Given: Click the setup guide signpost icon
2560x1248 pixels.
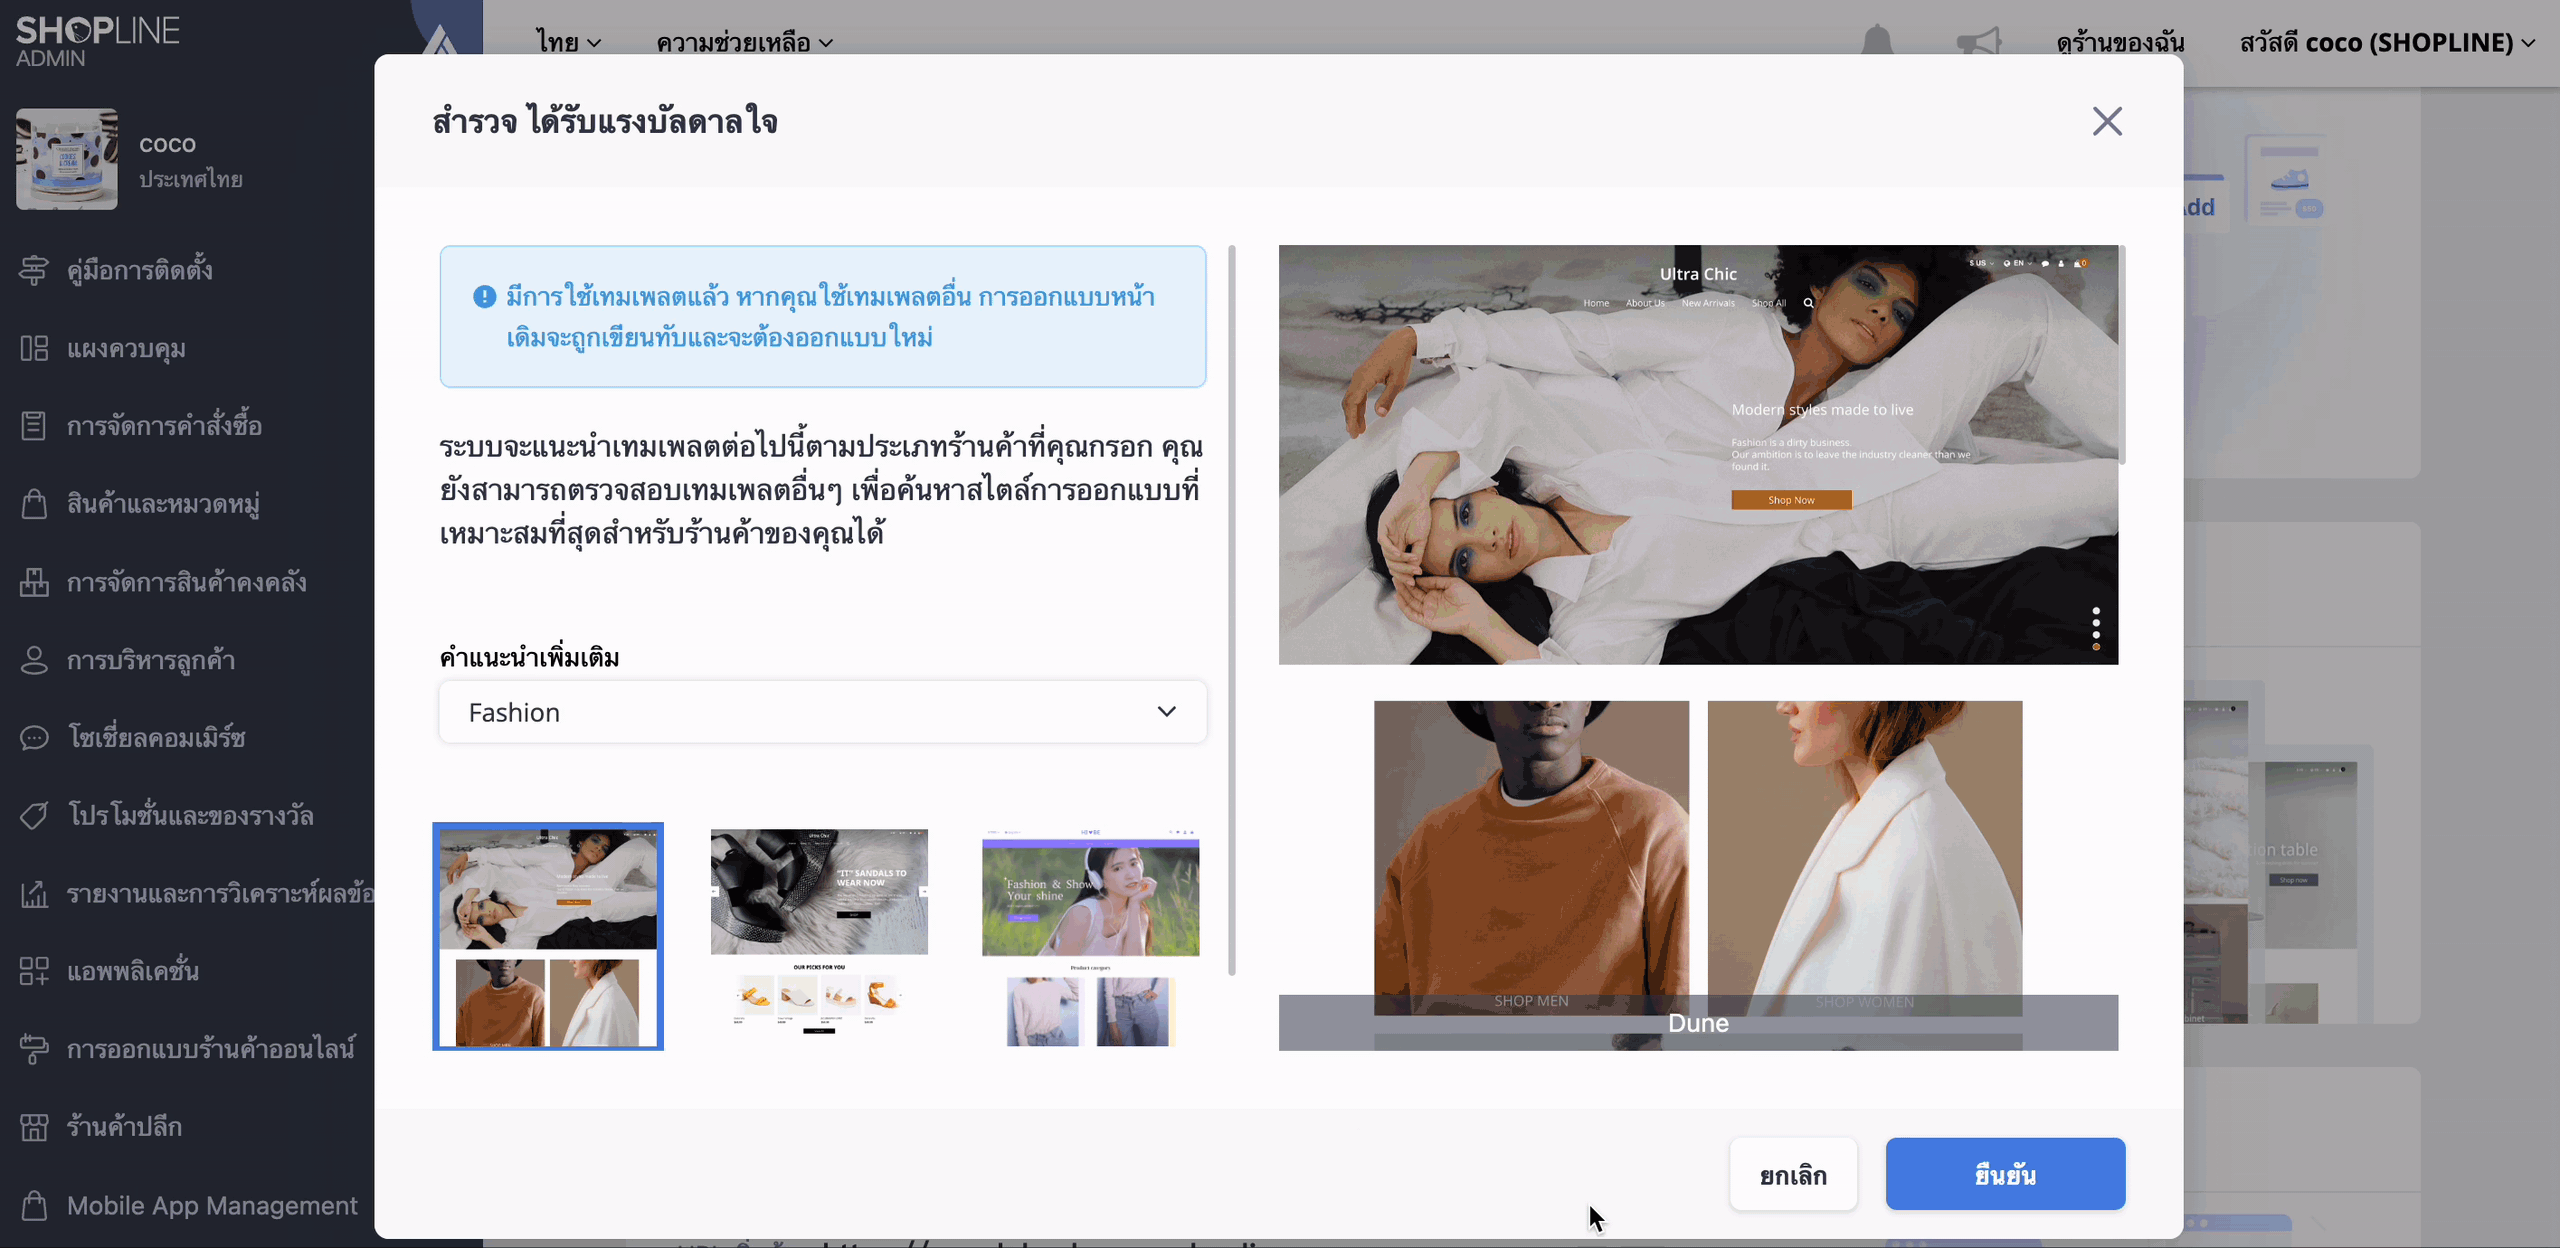Looking at the screenshot, I should click(34, 270).
